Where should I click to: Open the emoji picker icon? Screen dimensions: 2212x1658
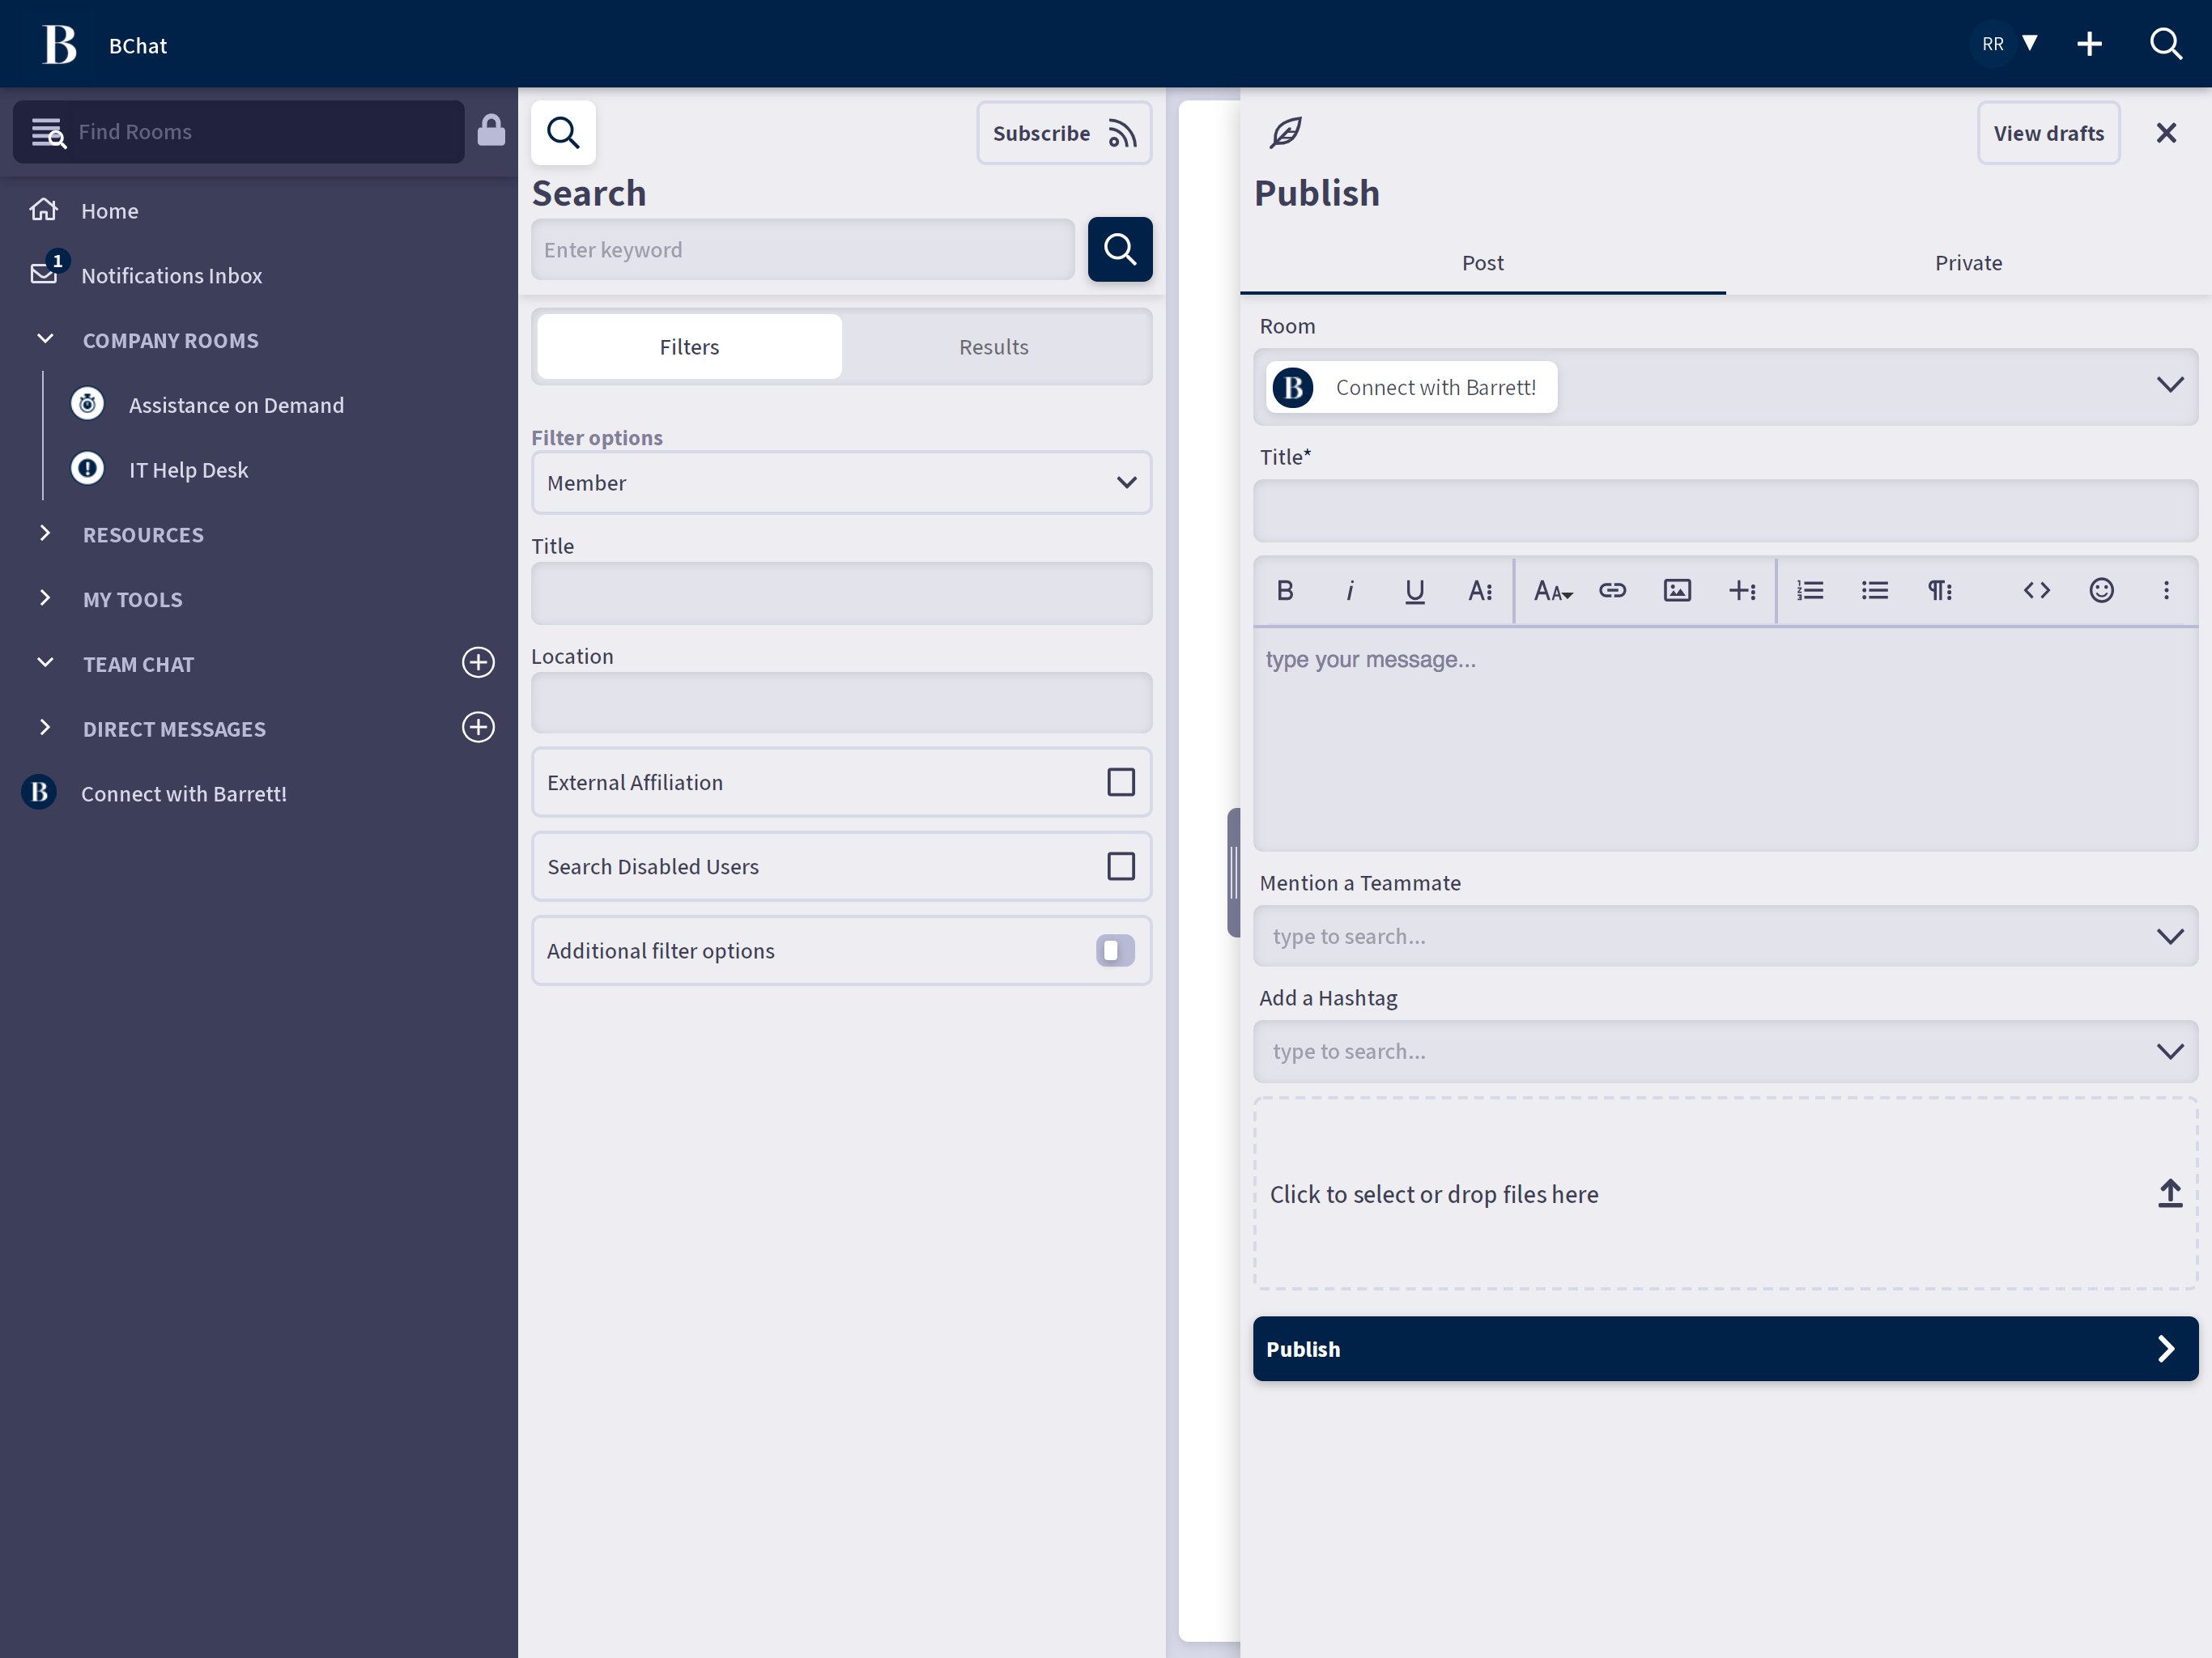2101,591
